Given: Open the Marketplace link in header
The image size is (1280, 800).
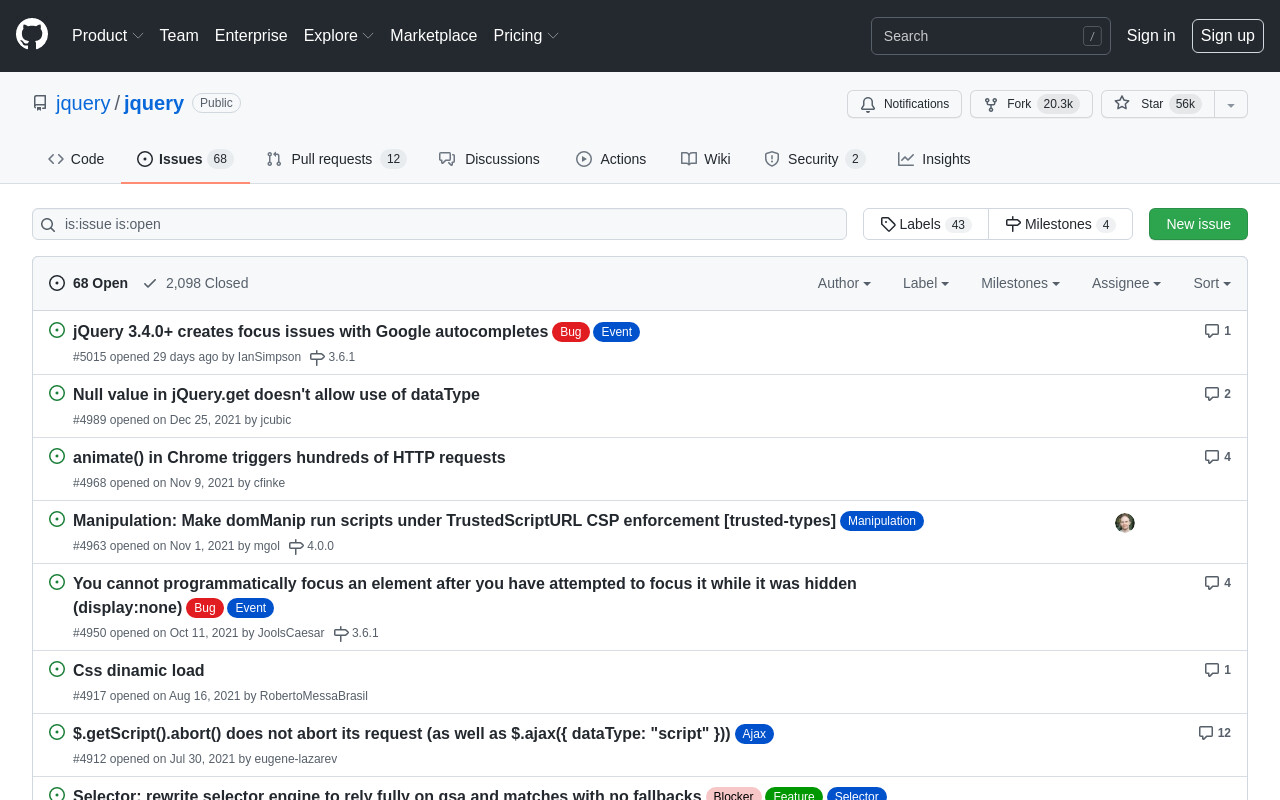Looking at the screenshot, I should 433,36.
